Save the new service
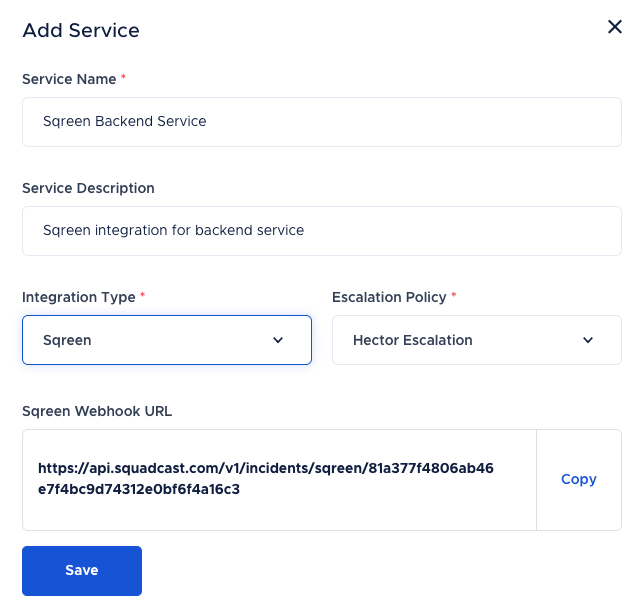The image size is (643, 613). (x=82, y=571)
